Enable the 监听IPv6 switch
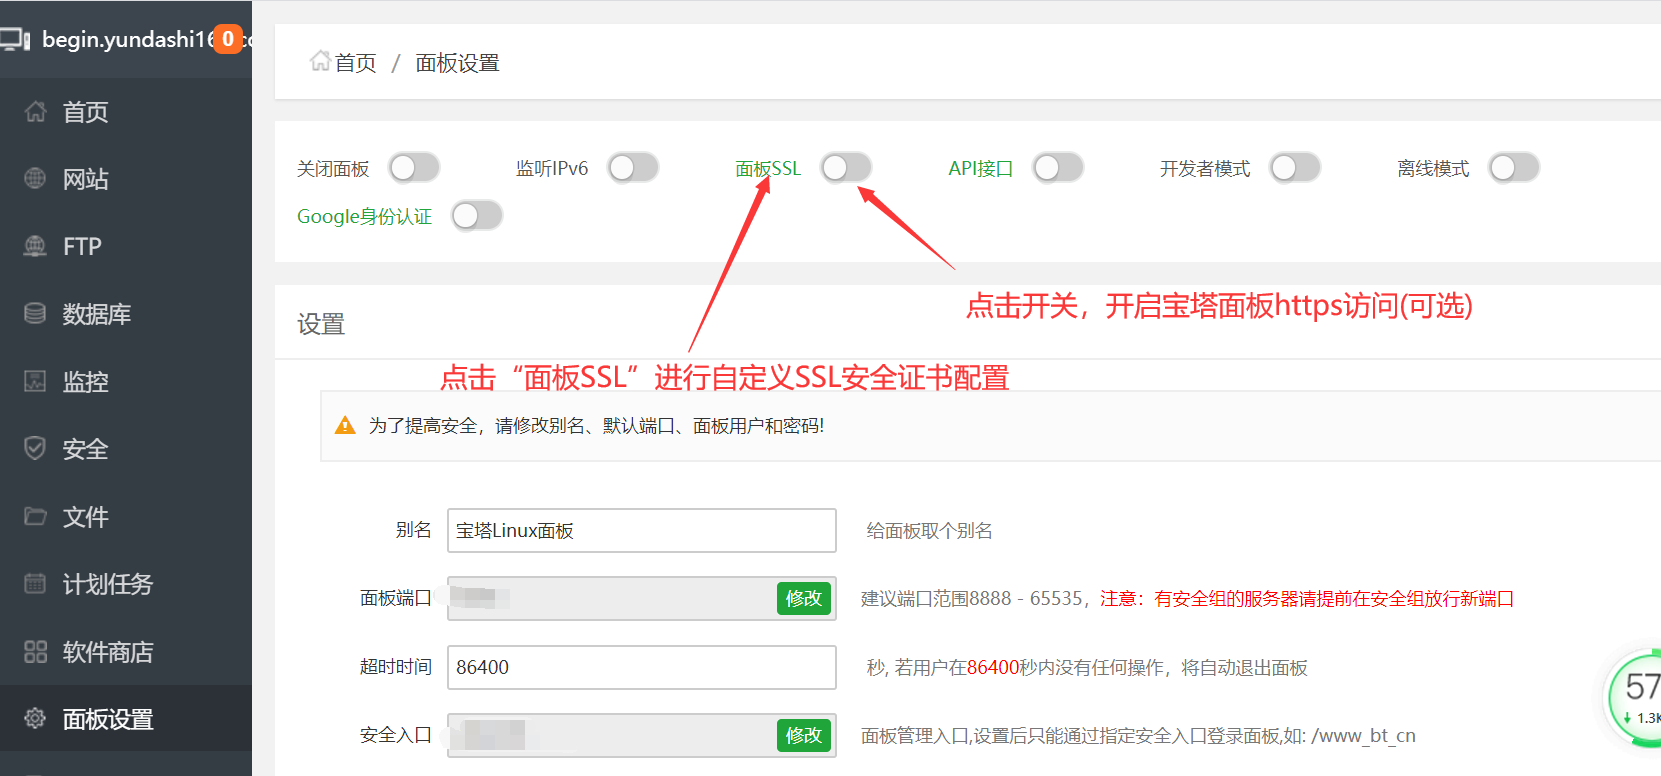 coord(634,167)
